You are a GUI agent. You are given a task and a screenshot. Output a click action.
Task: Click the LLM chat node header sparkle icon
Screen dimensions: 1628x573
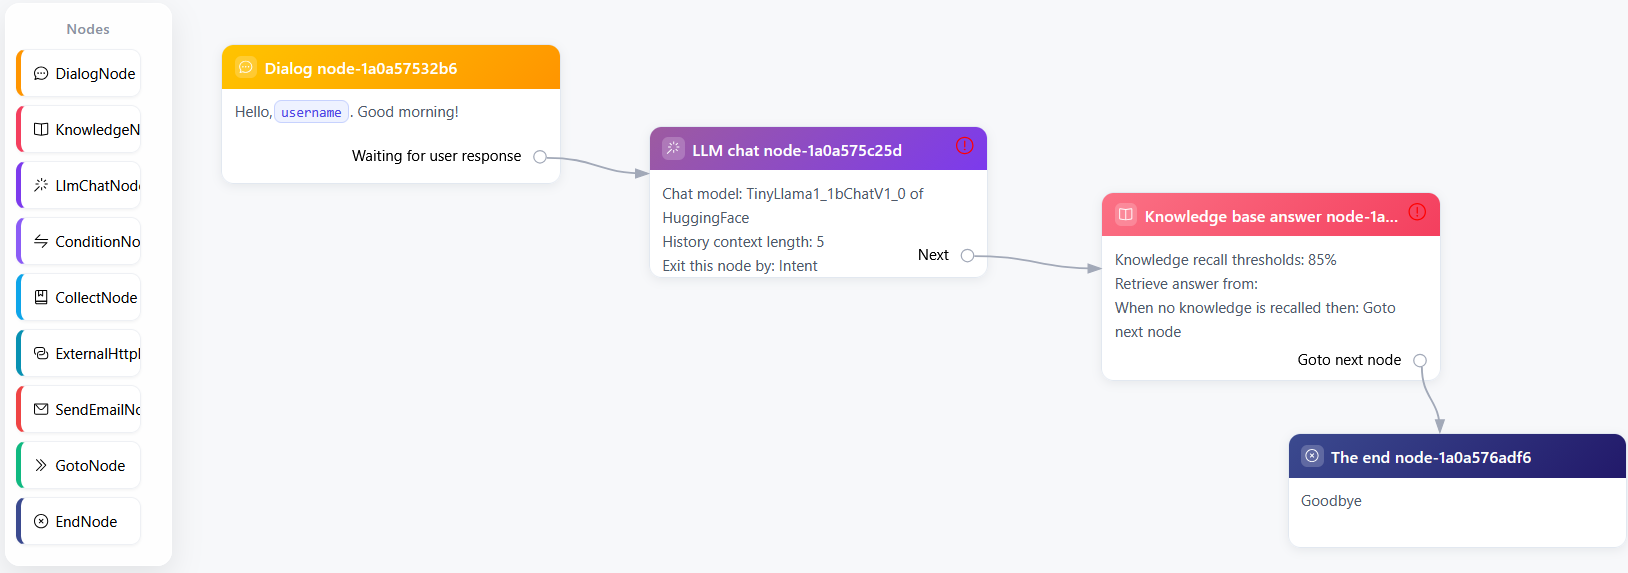(x=673, y=149)
